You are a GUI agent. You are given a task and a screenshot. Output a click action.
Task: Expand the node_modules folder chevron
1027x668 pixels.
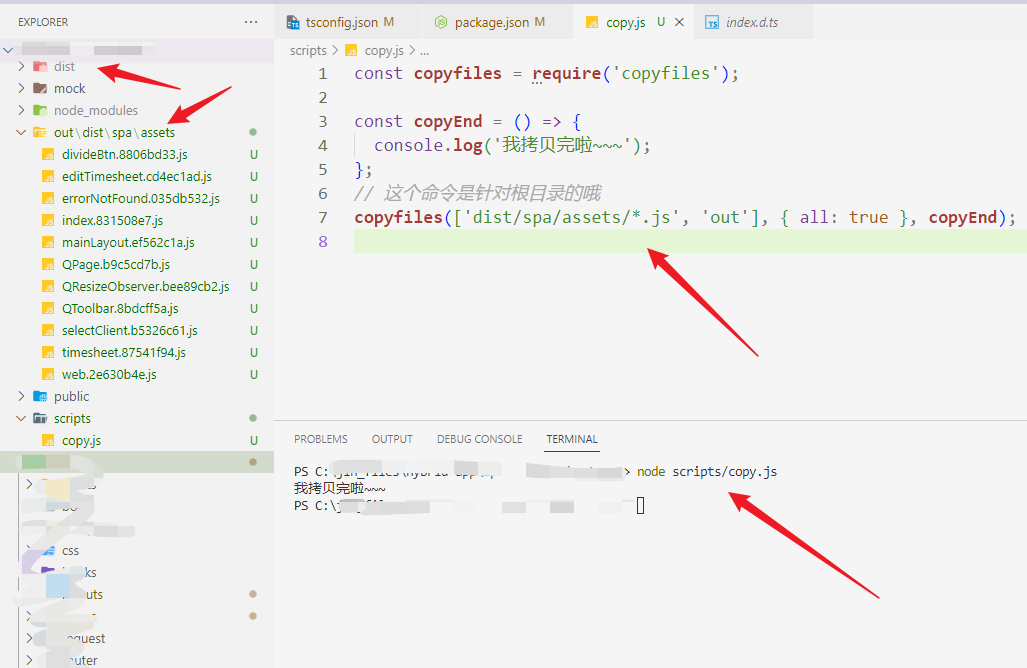point(21,110)
